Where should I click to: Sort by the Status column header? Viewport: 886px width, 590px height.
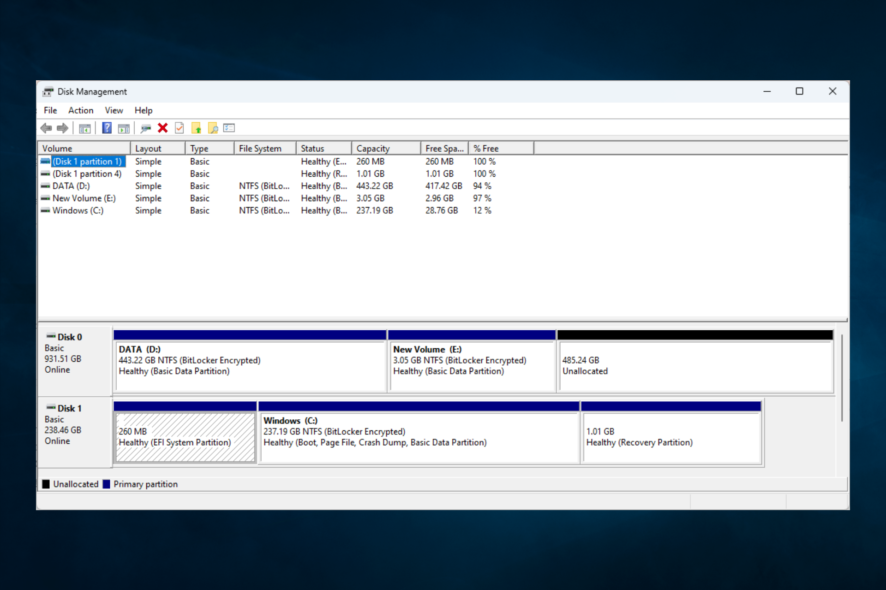(324, 149)
